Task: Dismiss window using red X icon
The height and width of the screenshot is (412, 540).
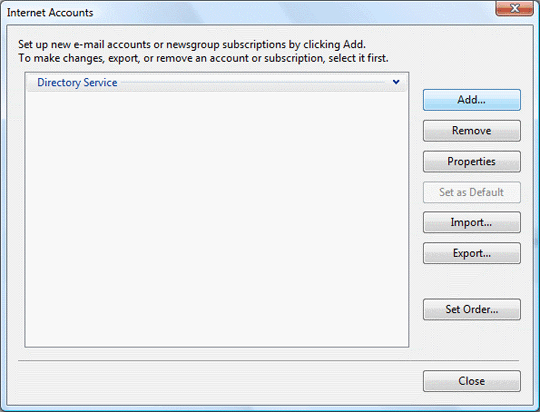Action: (515, 8)
